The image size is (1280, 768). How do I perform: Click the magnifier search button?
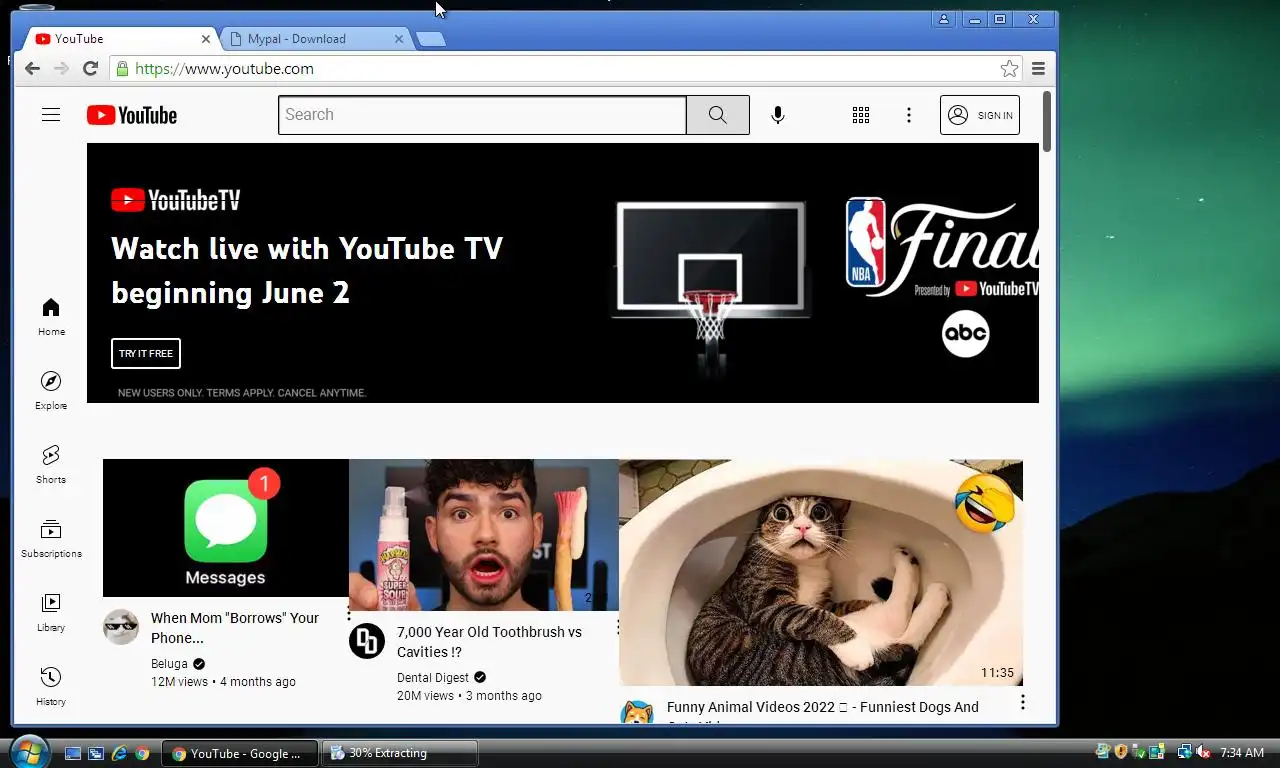point(718,115)
